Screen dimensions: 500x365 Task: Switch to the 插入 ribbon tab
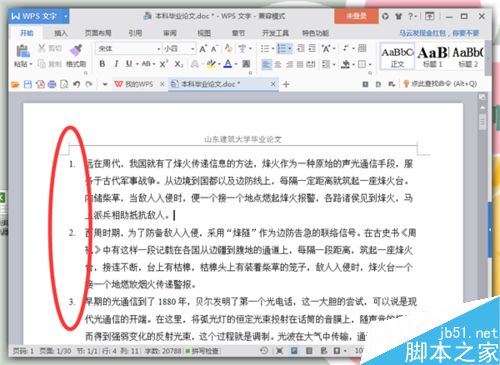click(61, 33)
